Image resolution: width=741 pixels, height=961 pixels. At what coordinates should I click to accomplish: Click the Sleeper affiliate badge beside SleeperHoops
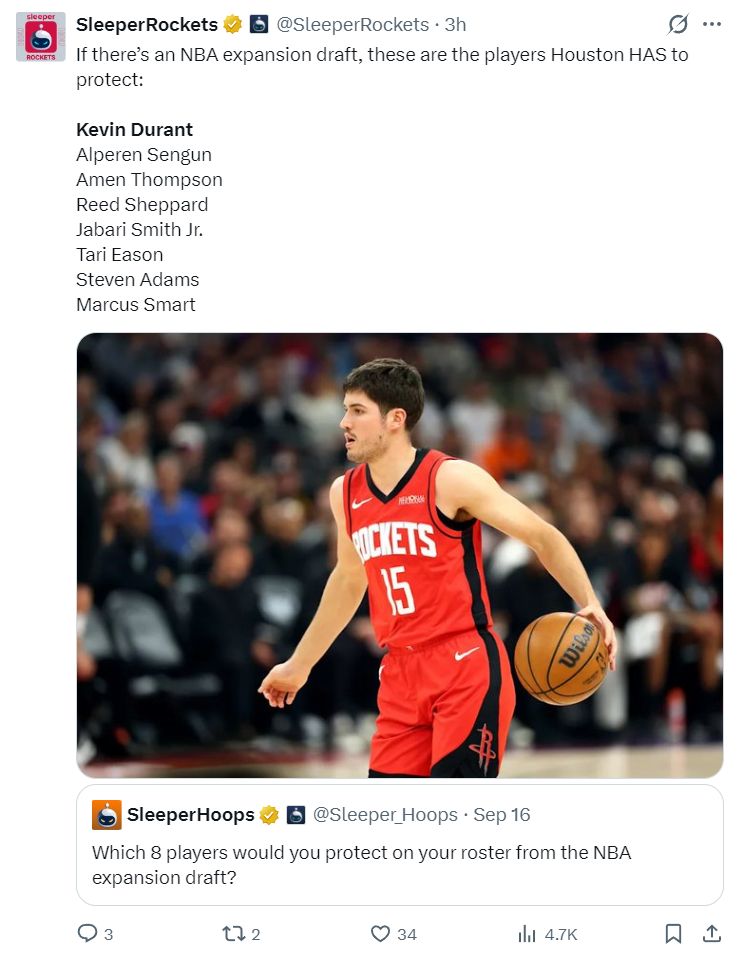[296, 815]
